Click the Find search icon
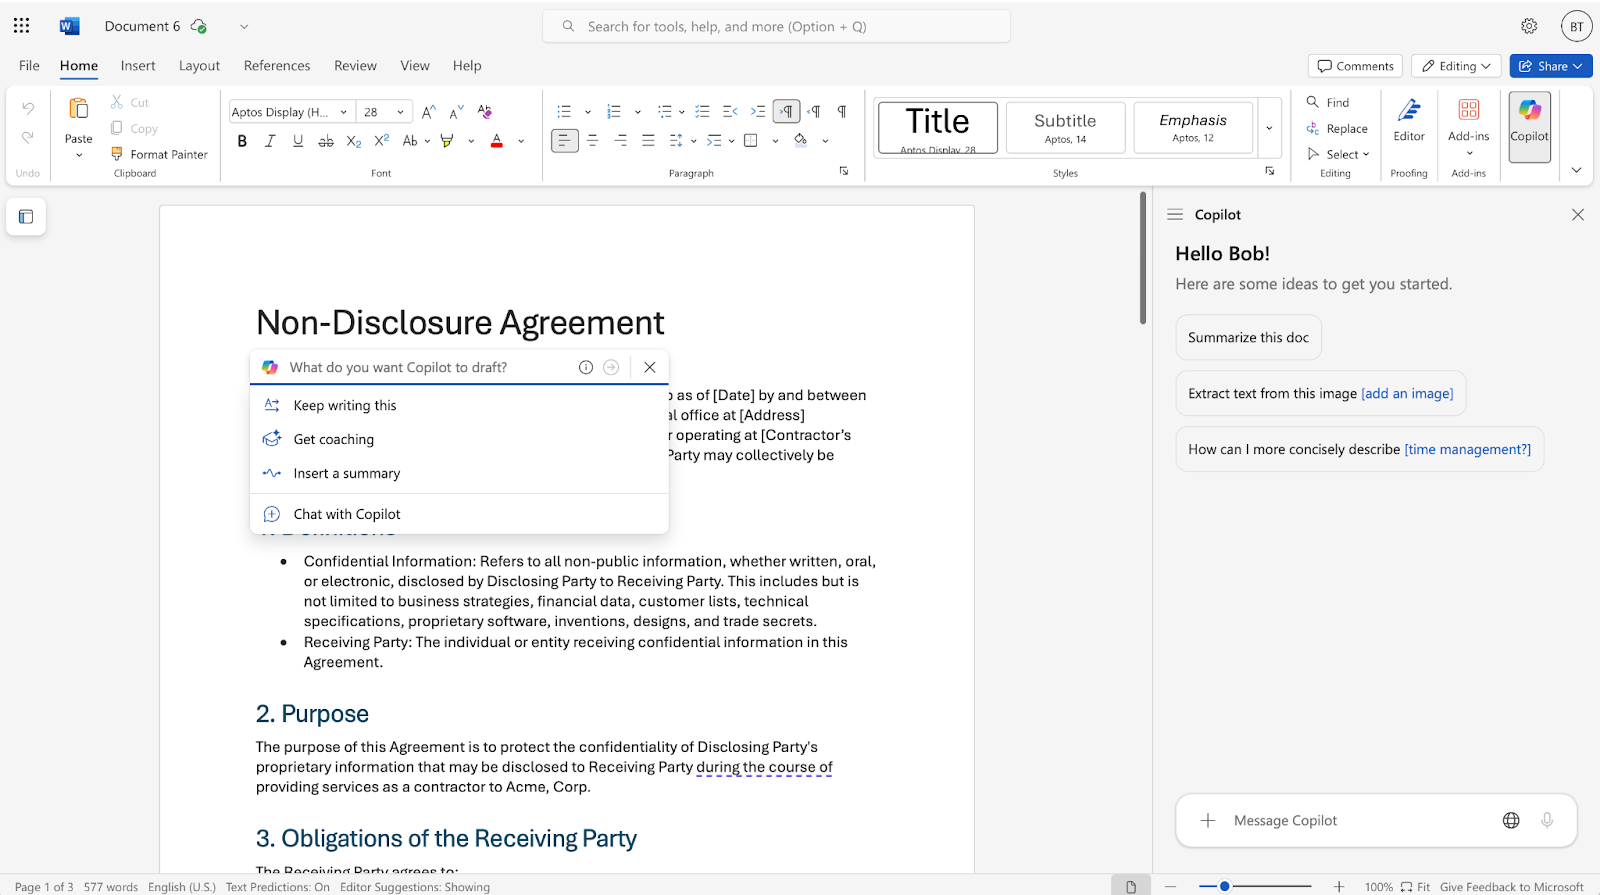 click(1313, 102)
